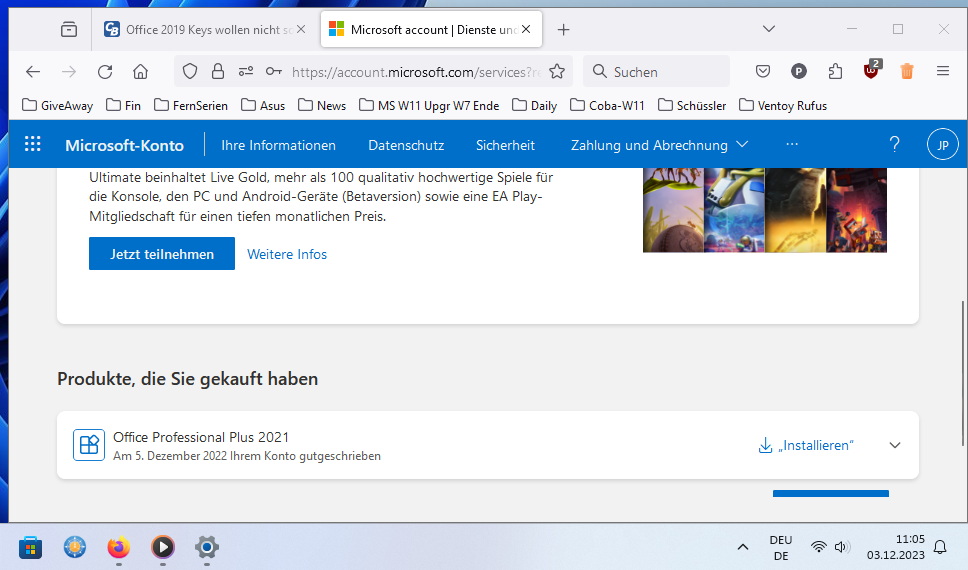Image resolution: width=968 pixels, height=570 pixels.
Task: Open News bookmarks folder
Action: 322,106
